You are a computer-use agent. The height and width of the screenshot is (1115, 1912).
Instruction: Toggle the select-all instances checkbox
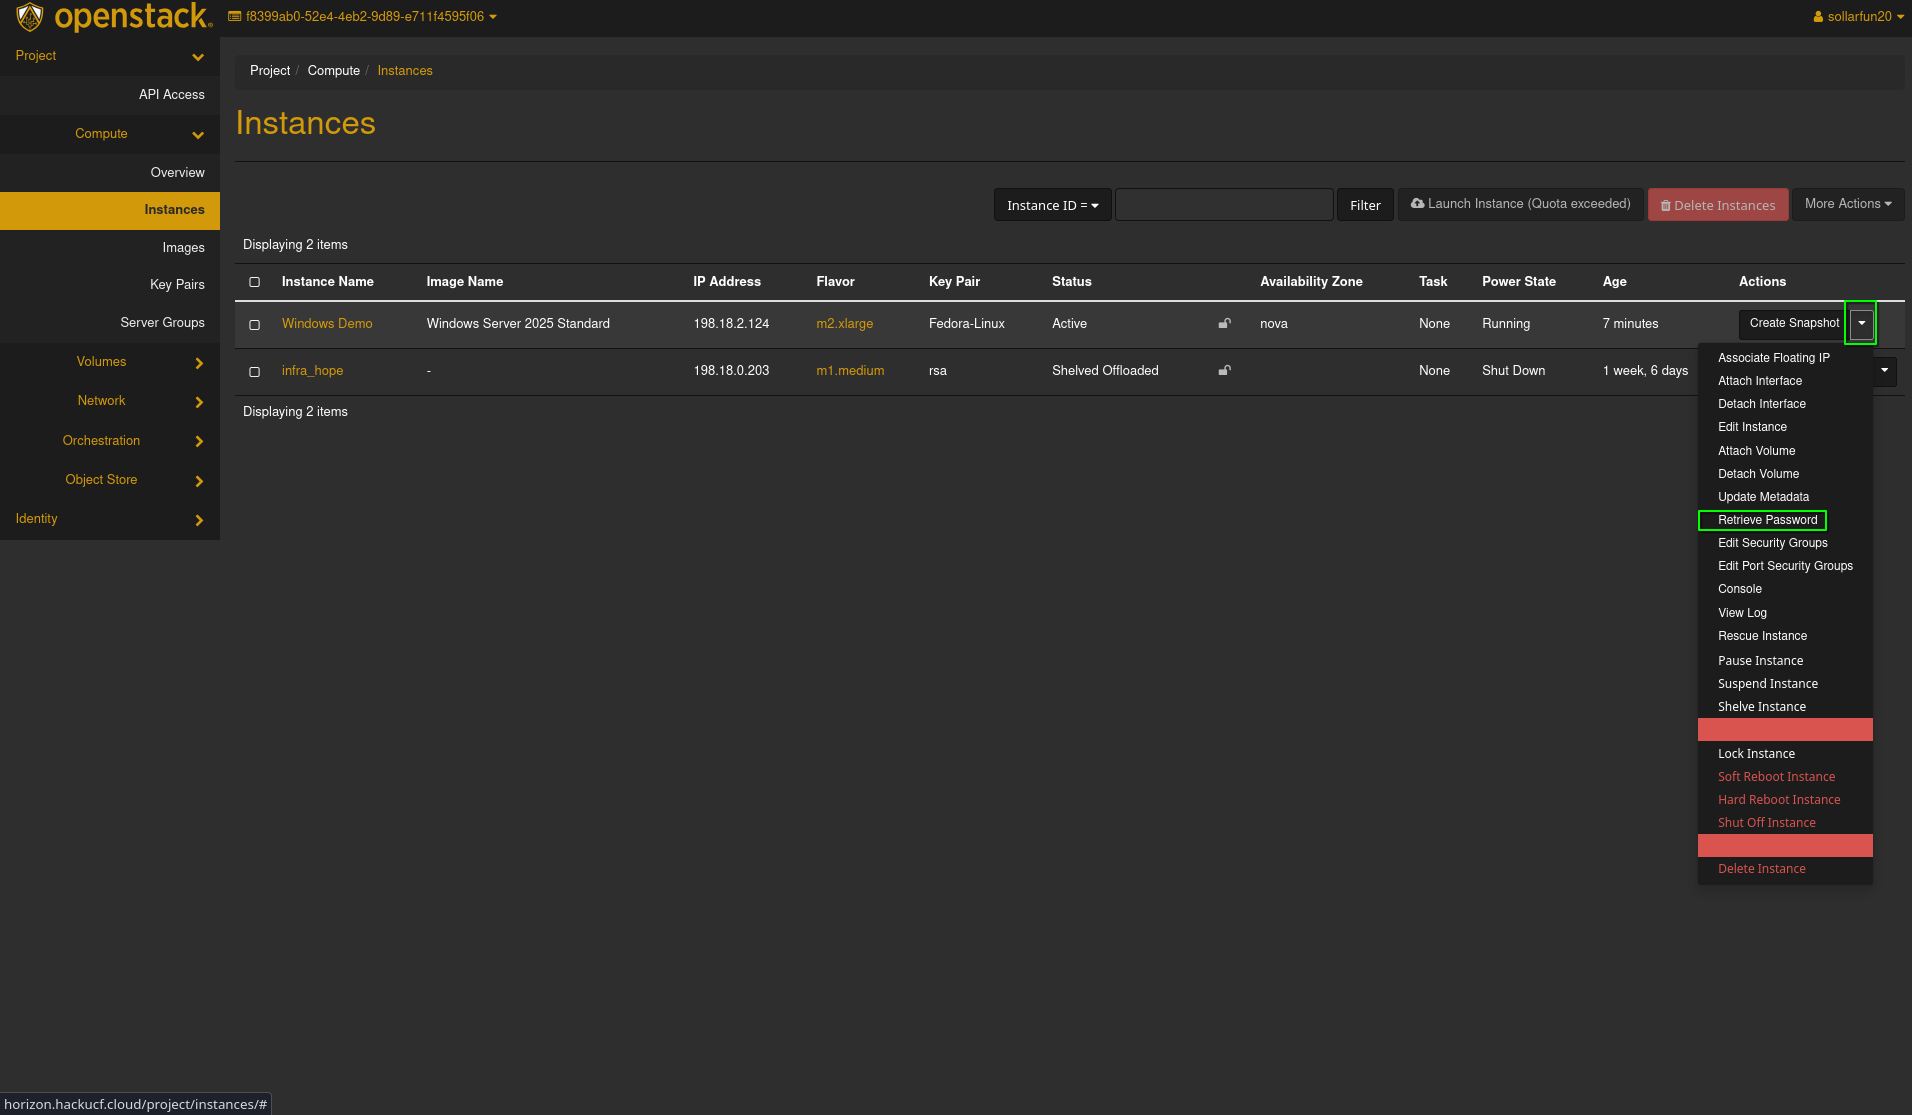point(255,282)
